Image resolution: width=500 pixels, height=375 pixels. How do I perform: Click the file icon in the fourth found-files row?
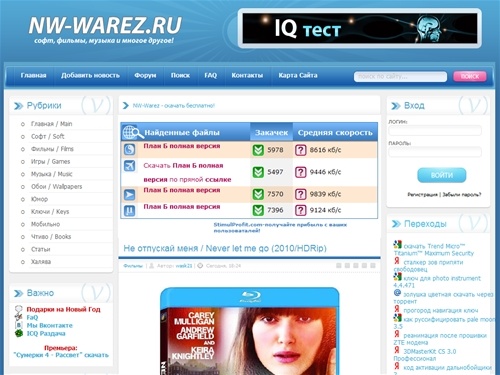pyautogui.click(x=129, y=211)
